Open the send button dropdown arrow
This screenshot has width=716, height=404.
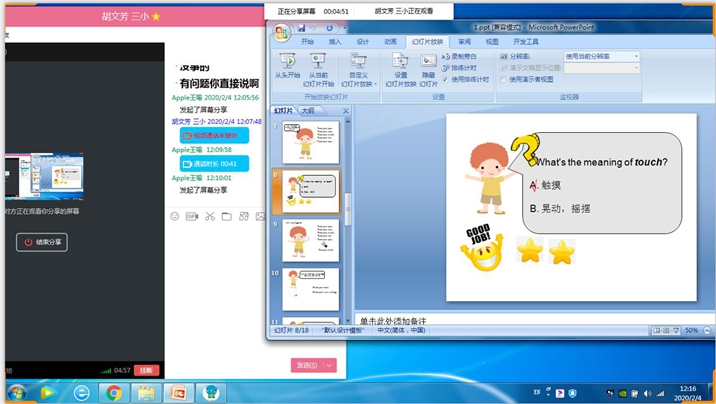[329, 365]
